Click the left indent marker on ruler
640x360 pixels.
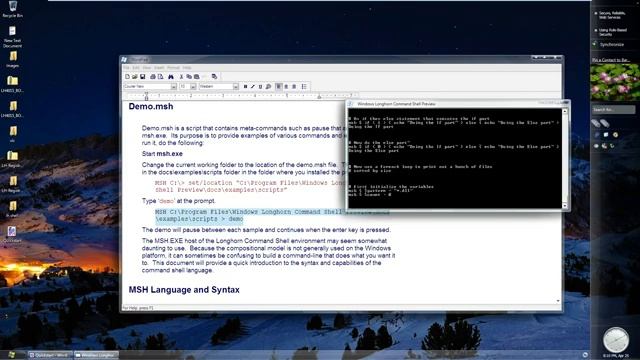[147, 96]
